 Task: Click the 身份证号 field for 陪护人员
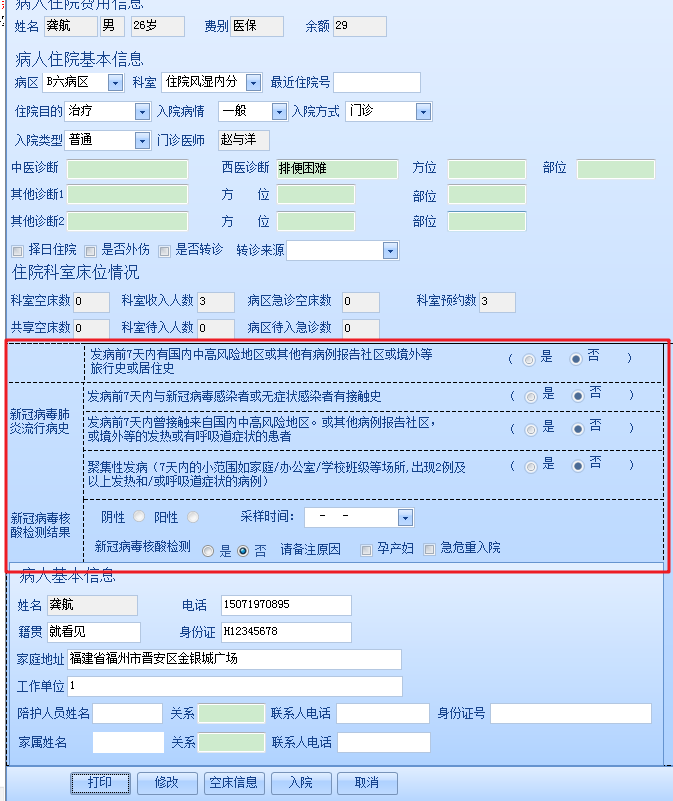click(571, 714)
